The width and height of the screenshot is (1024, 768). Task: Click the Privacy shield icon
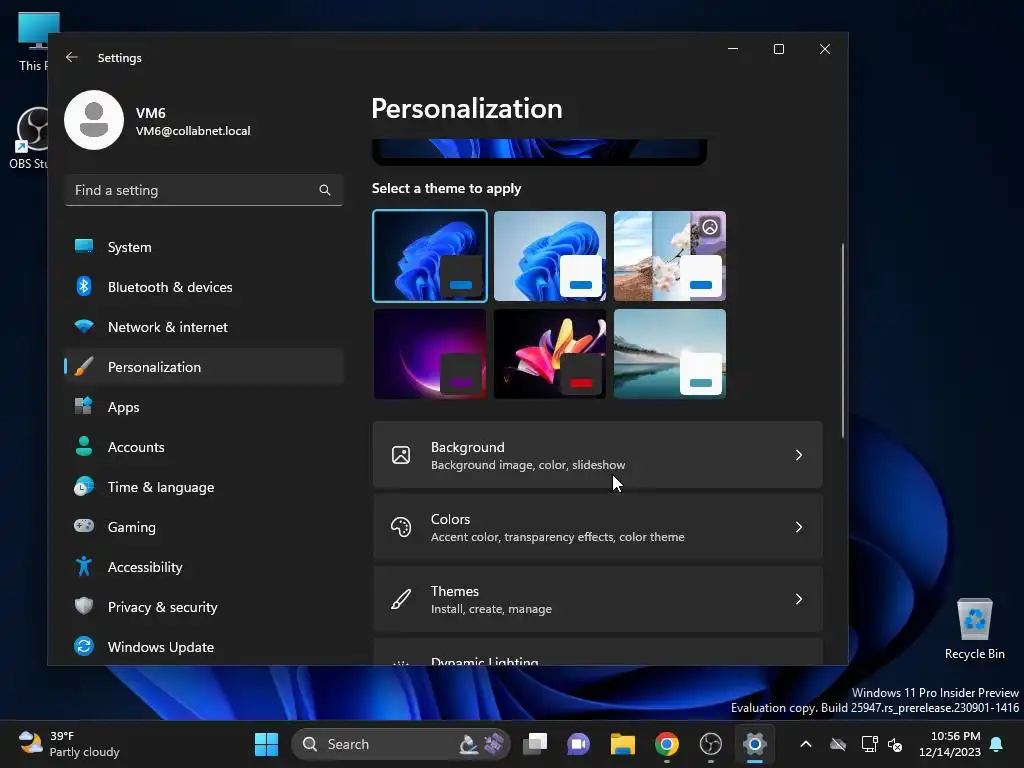tap(84, 606)
